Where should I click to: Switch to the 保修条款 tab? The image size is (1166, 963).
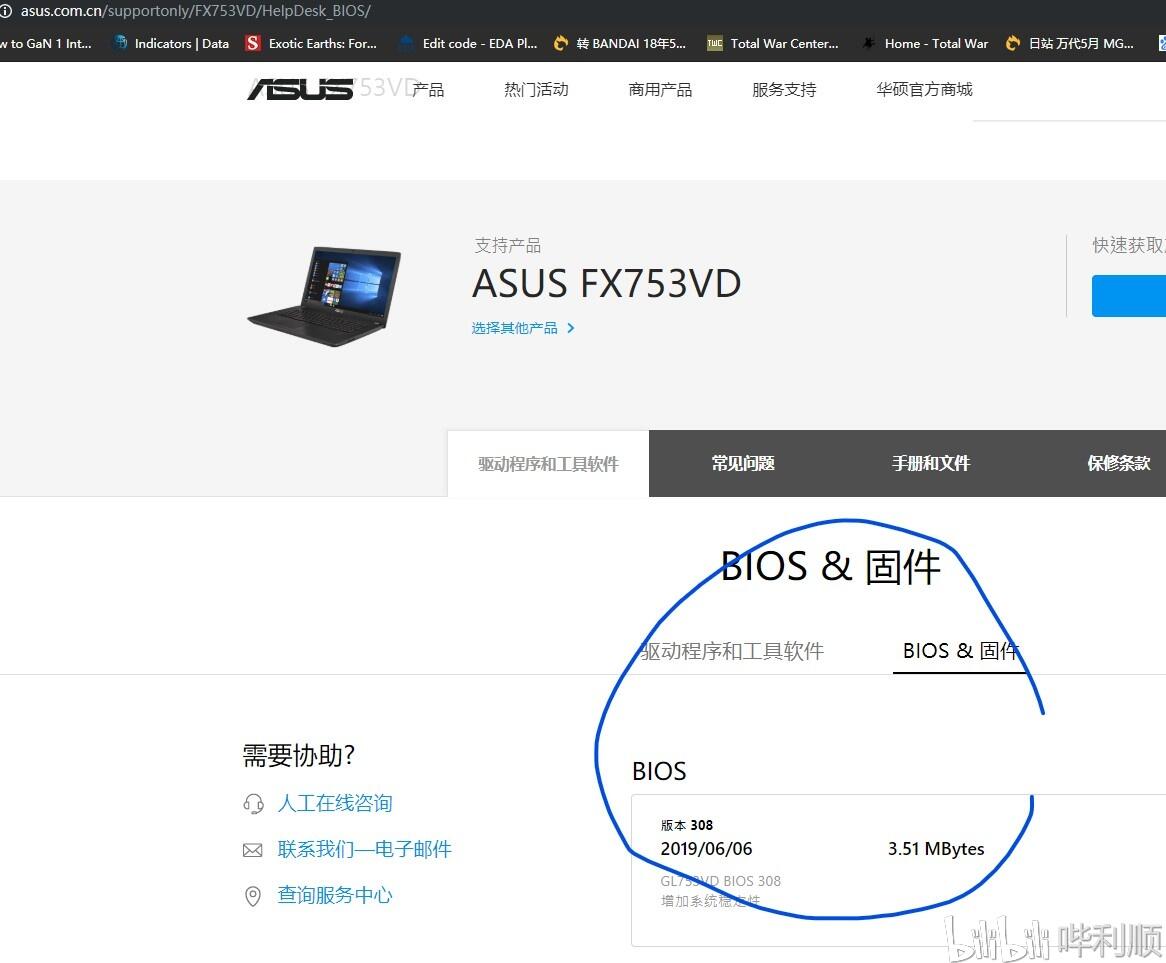pyautogui.click(x=1118, y=463)
